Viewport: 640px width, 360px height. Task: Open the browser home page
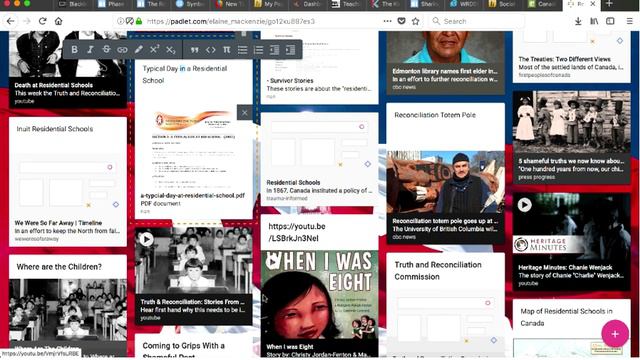58,21
